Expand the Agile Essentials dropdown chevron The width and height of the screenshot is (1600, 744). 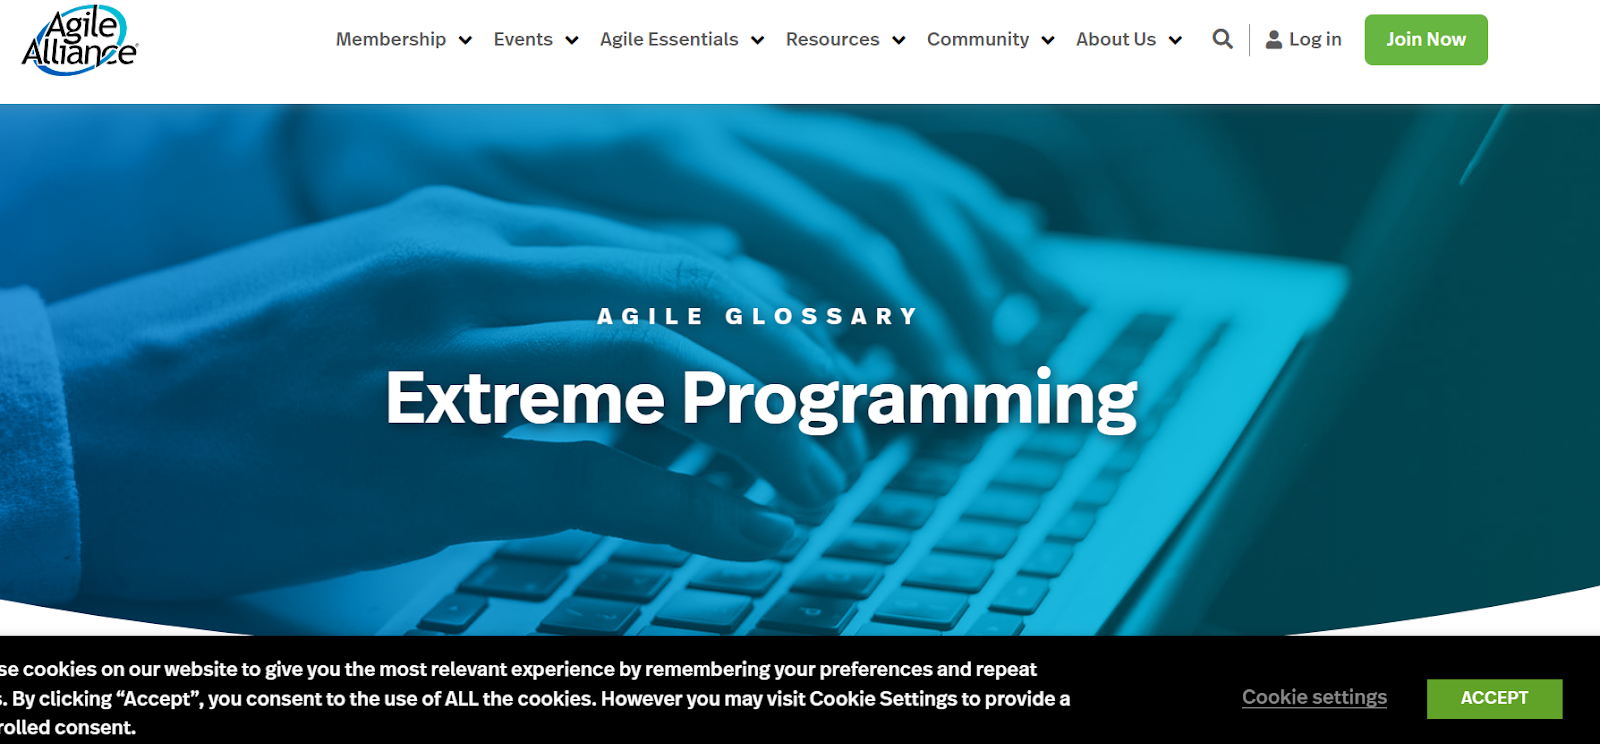click(x=758, y=40)
